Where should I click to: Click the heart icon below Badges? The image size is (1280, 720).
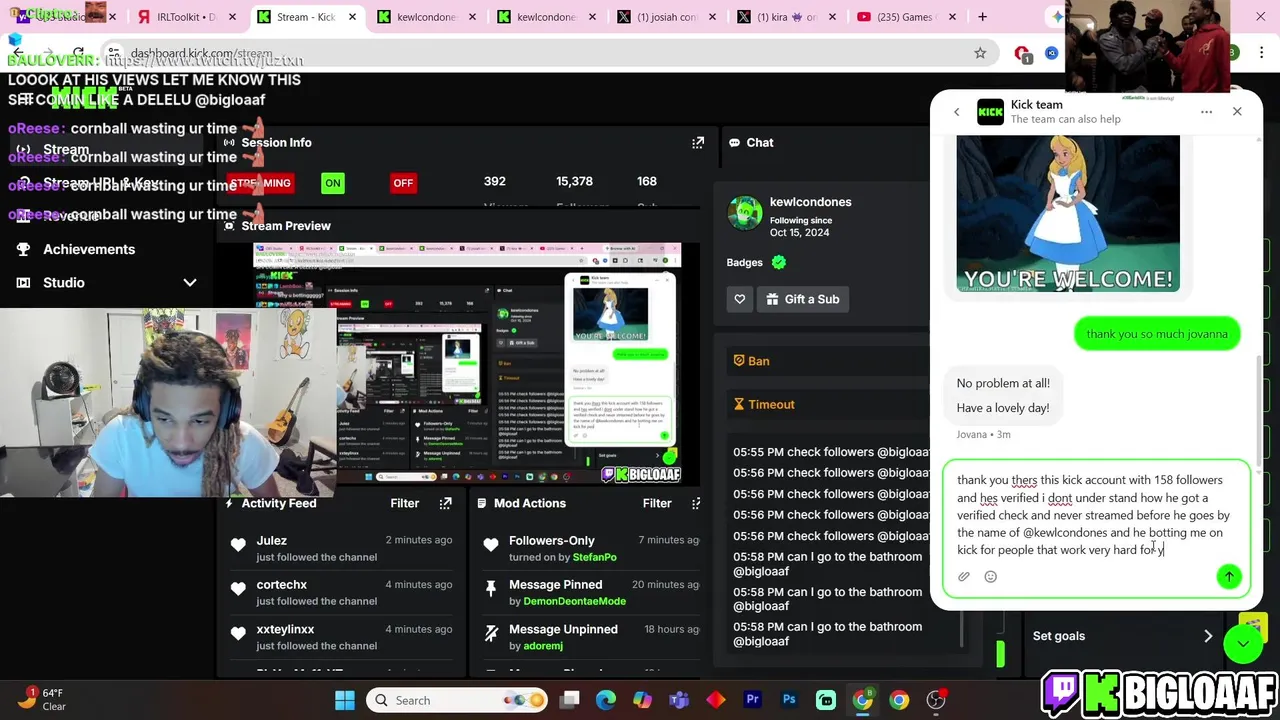point(739,299)
